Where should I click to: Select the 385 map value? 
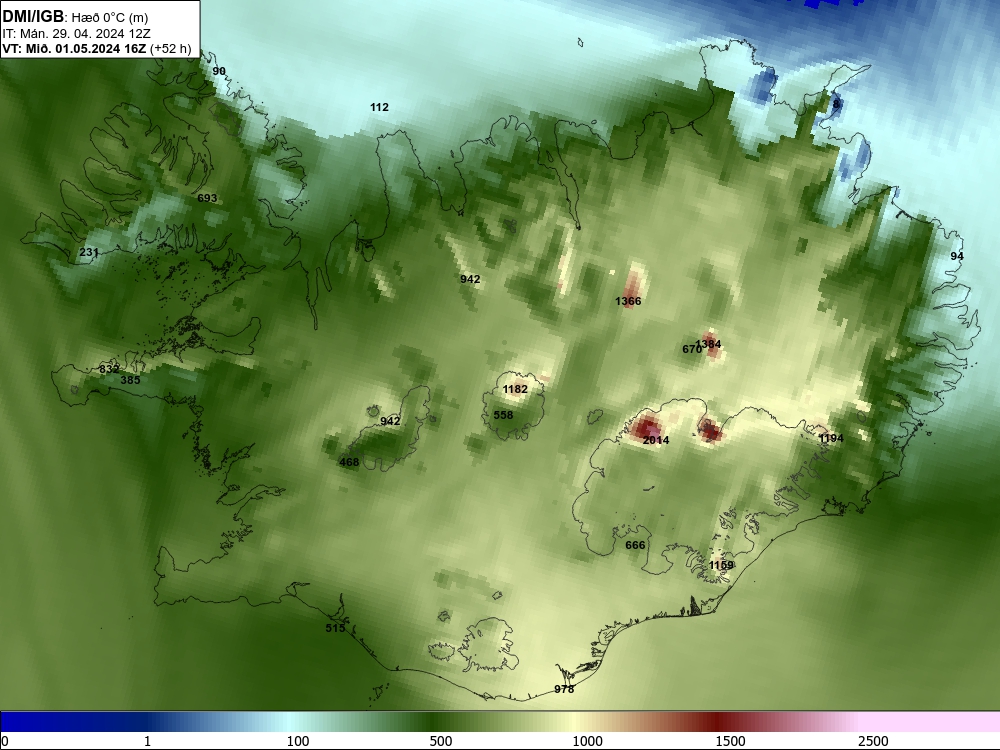pos(130,379)
